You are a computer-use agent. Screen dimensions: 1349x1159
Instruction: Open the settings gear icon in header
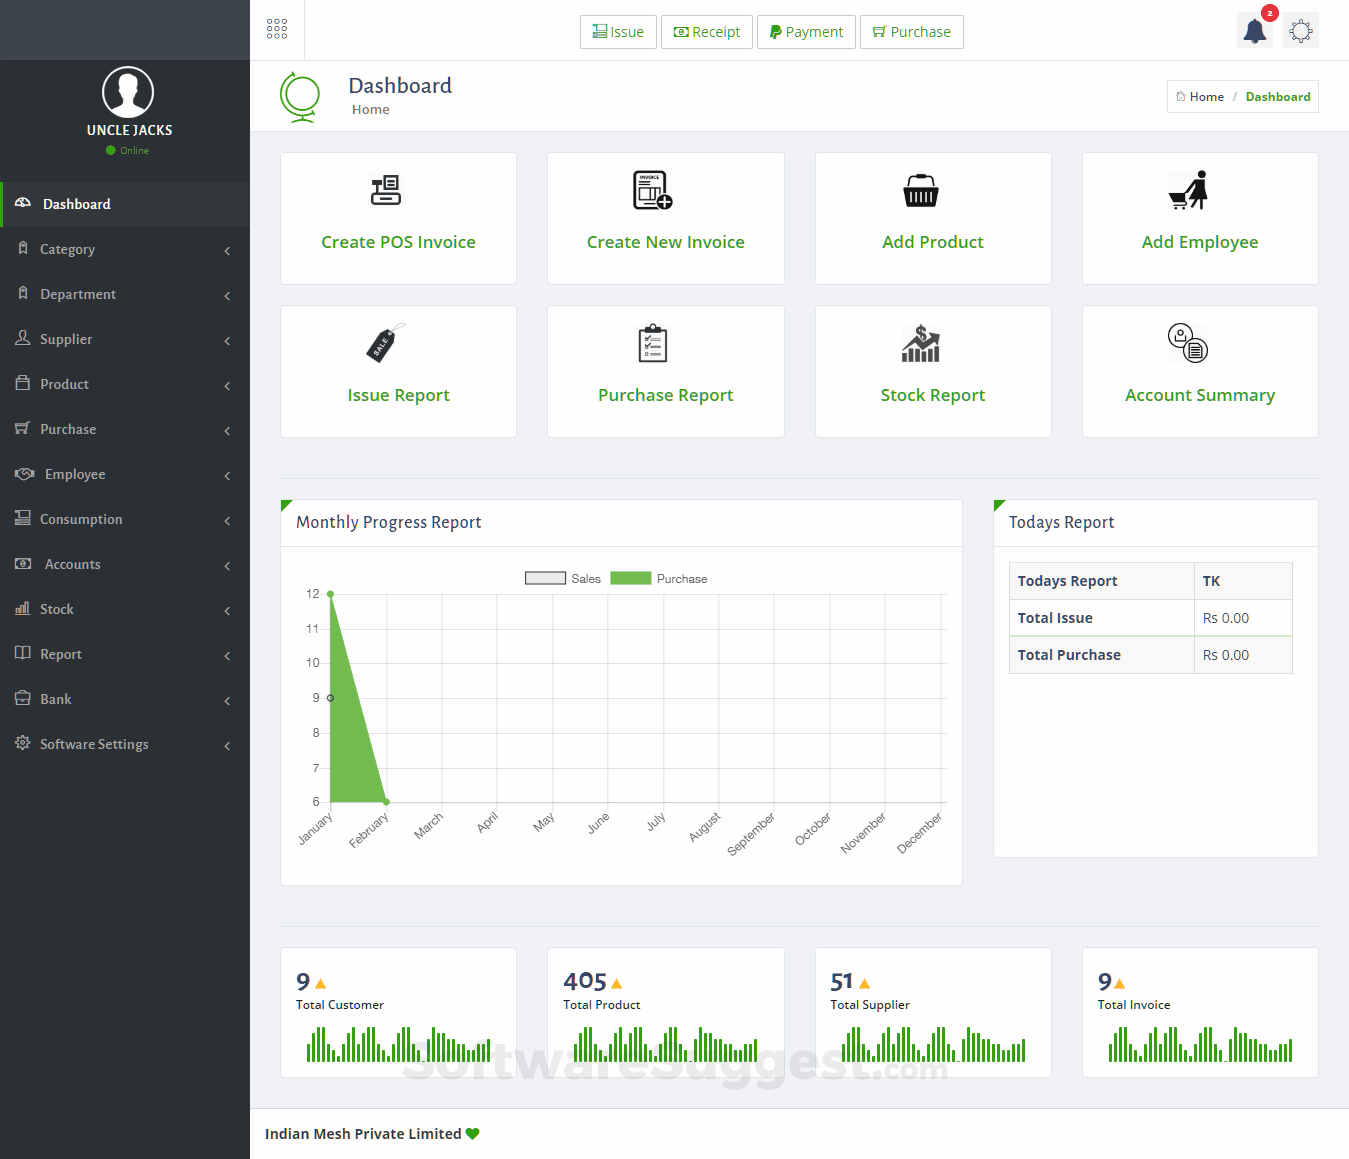(1301, 31)
